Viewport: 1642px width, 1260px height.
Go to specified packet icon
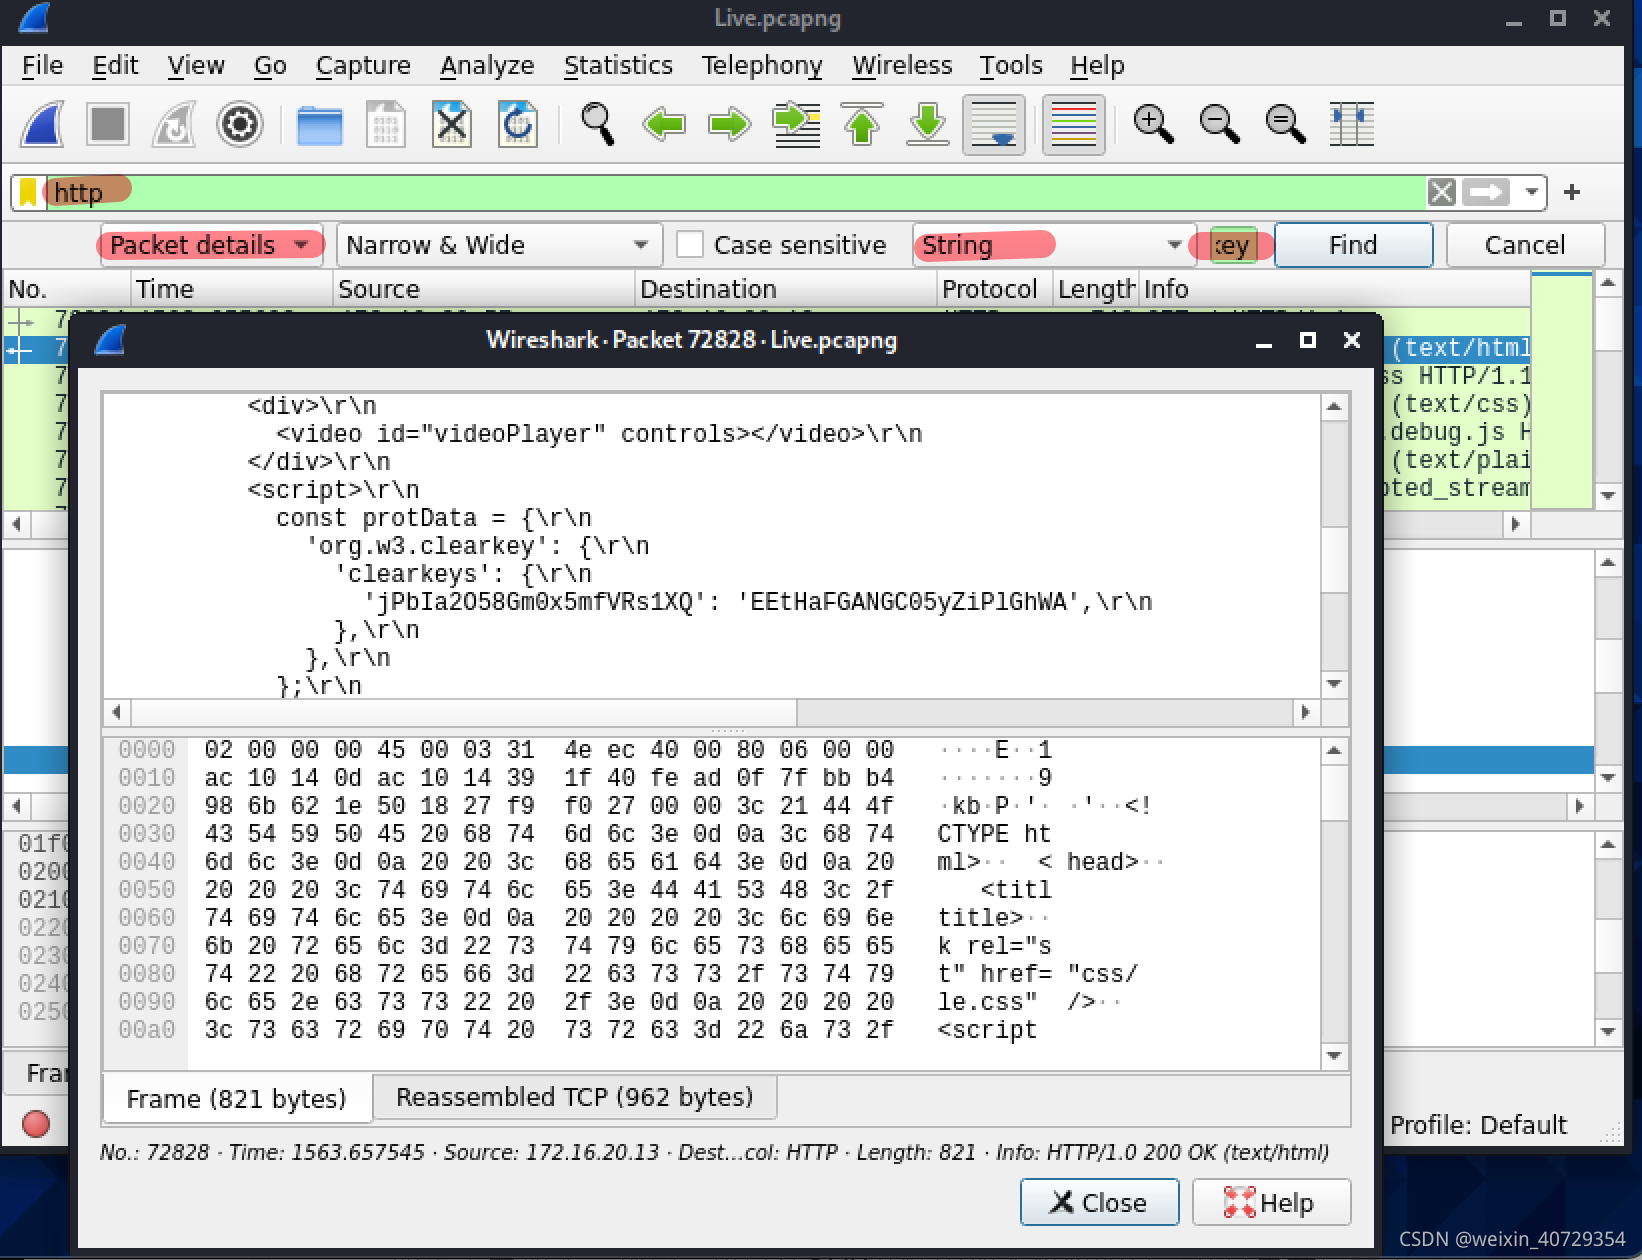point(796,125)
